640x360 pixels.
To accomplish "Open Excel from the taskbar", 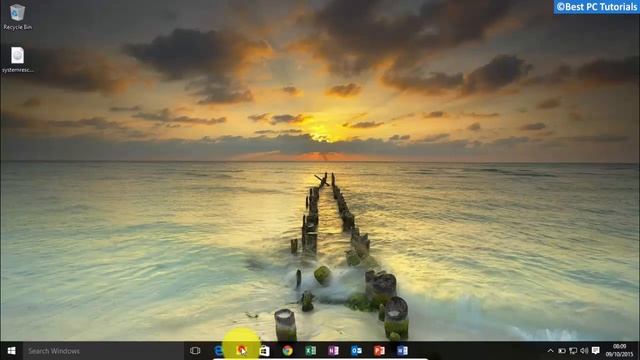I will tap(311, 351).
